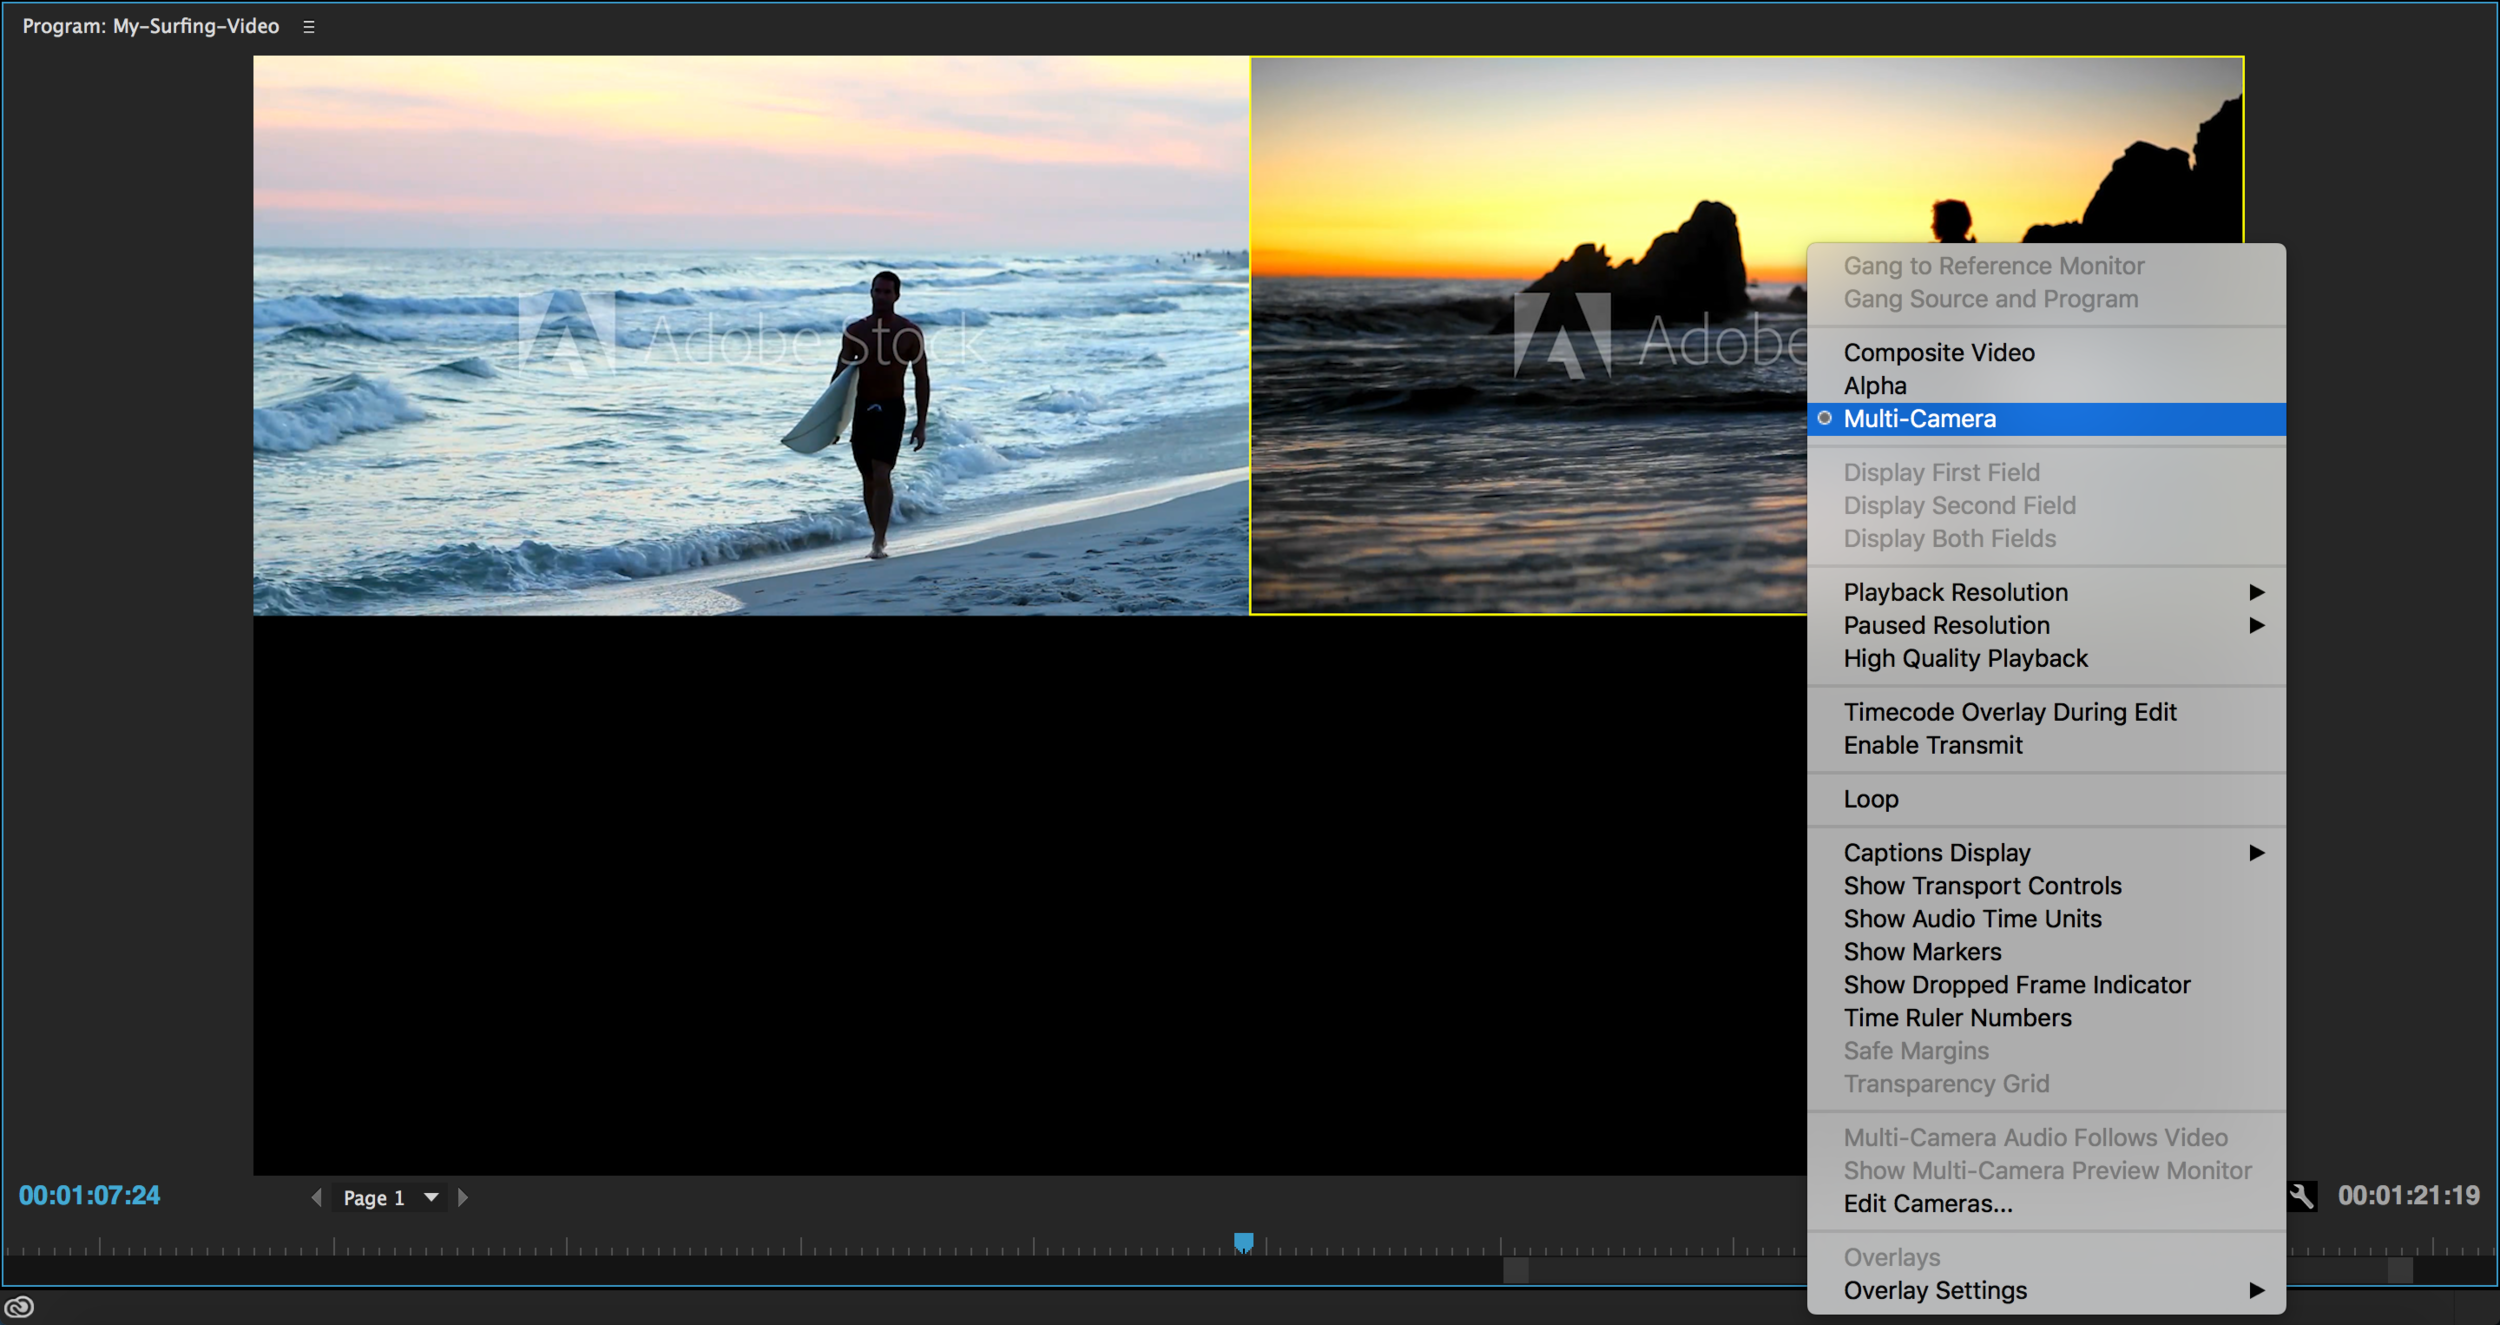Toggle Show Dropped Frame Indicator
This screenshot has width=2500, height=1325.
point(2046,984)
